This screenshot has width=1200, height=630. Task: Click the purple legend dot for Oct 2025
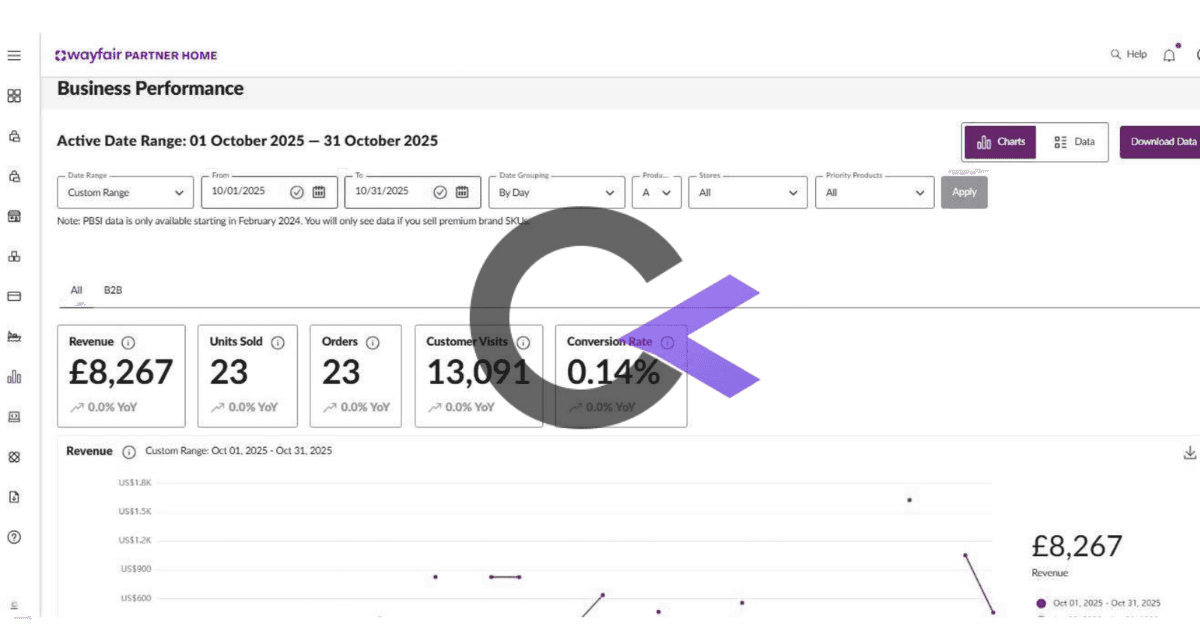pyautogui.click(x=1041, y=603)
